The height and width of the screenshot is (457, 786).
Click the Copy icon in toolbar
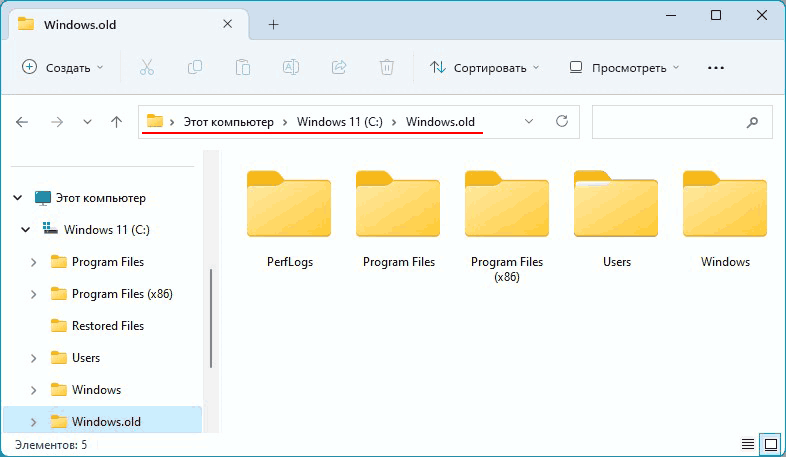[x=194, y=67]
